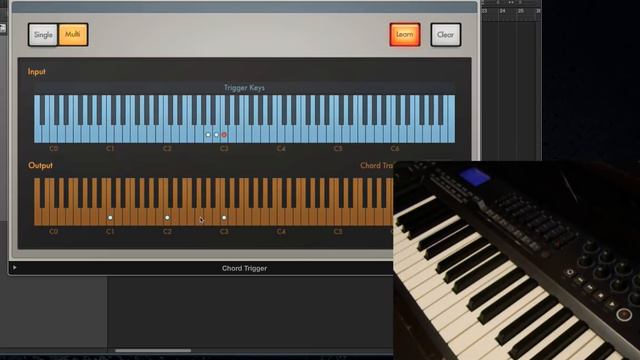Click the keyboard video overlay thumbnail

tap(516, 260)
